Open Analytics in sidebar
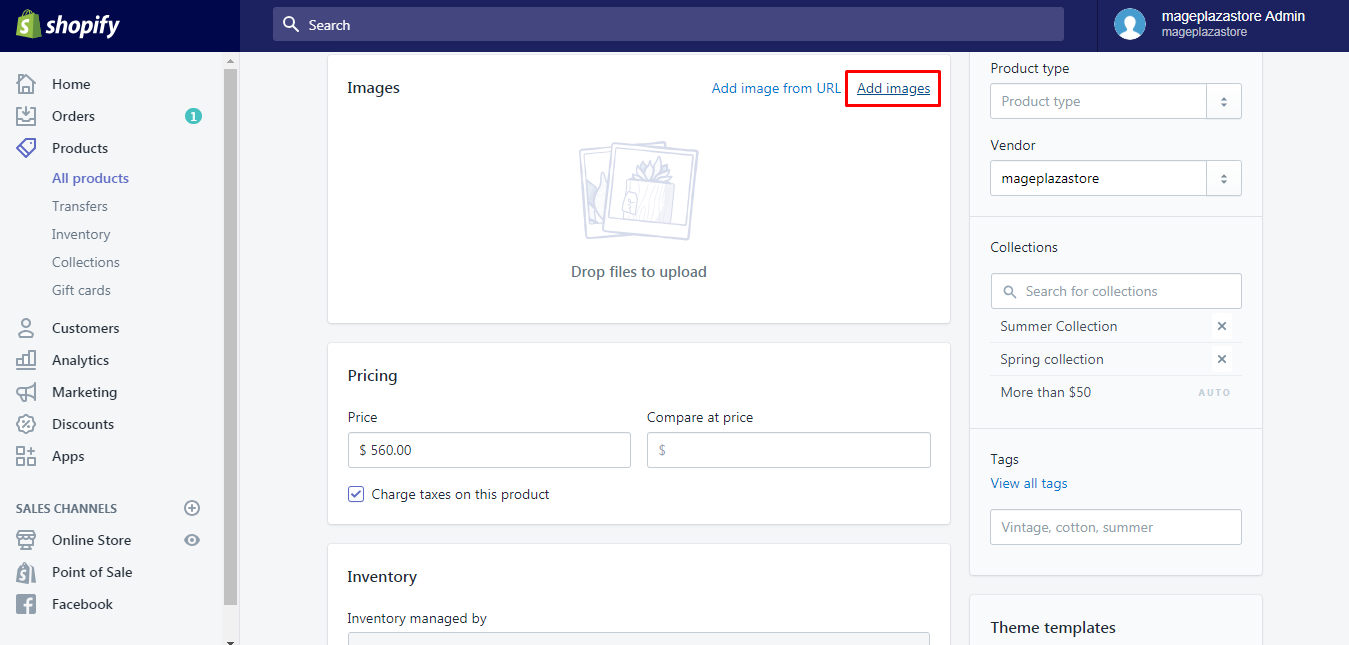This screenshot has height=645, width=1349. [80, 360]
